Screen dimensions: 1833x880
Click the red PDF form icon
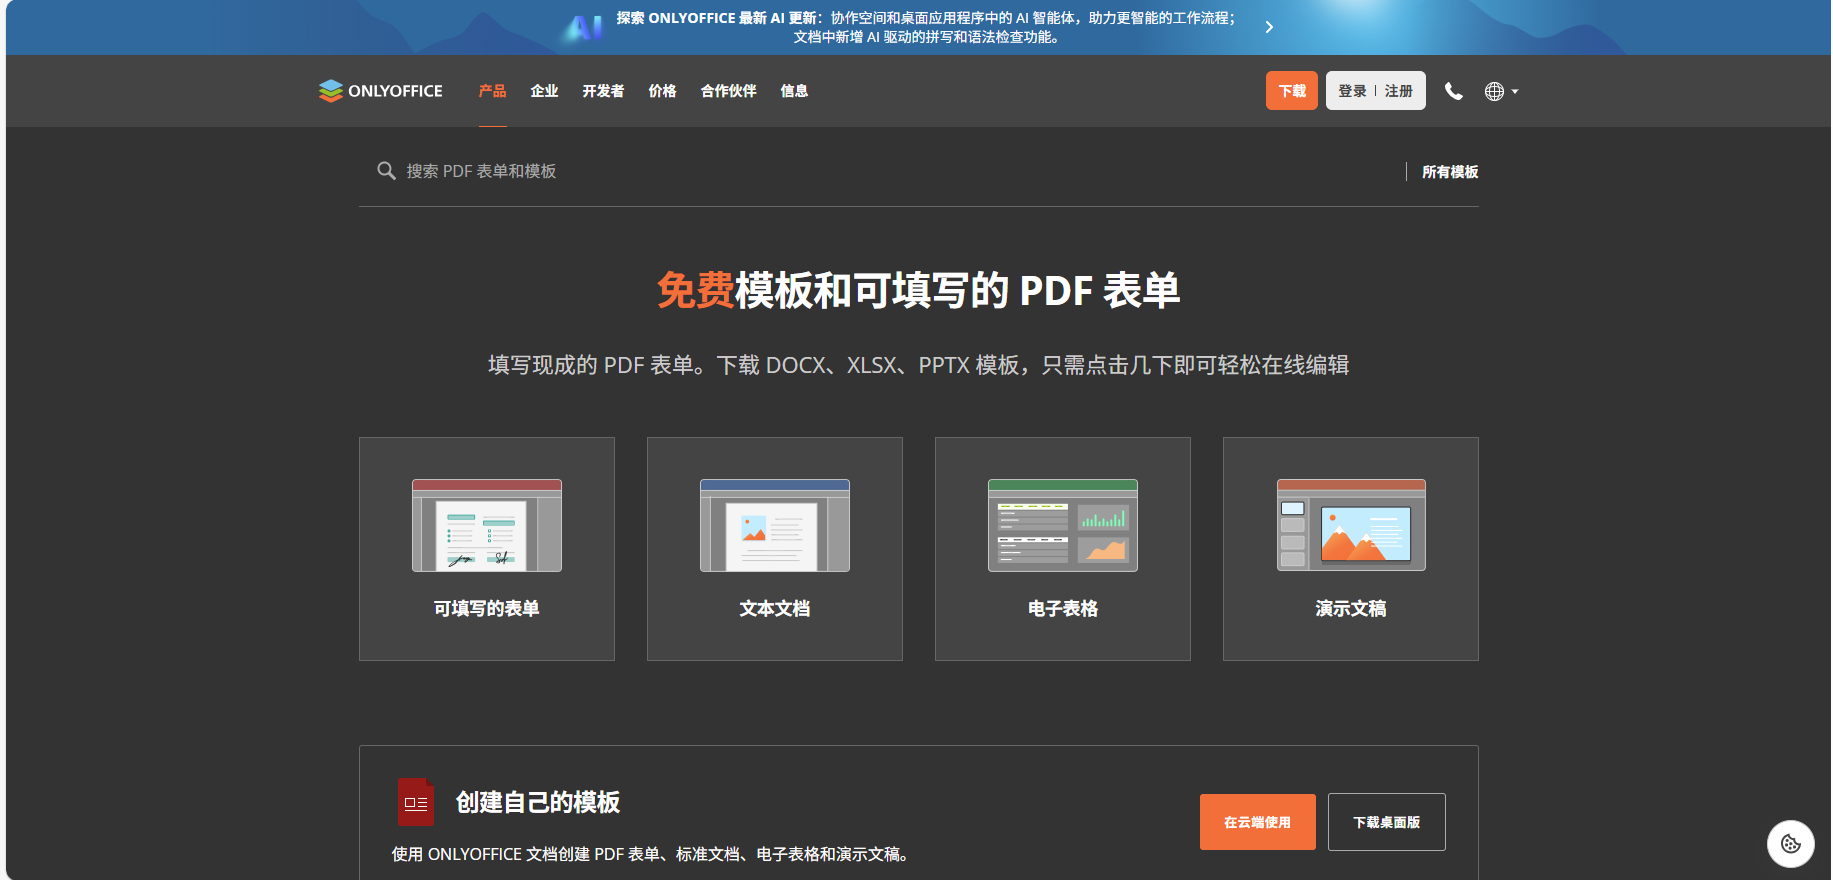(x=415, y=802)
